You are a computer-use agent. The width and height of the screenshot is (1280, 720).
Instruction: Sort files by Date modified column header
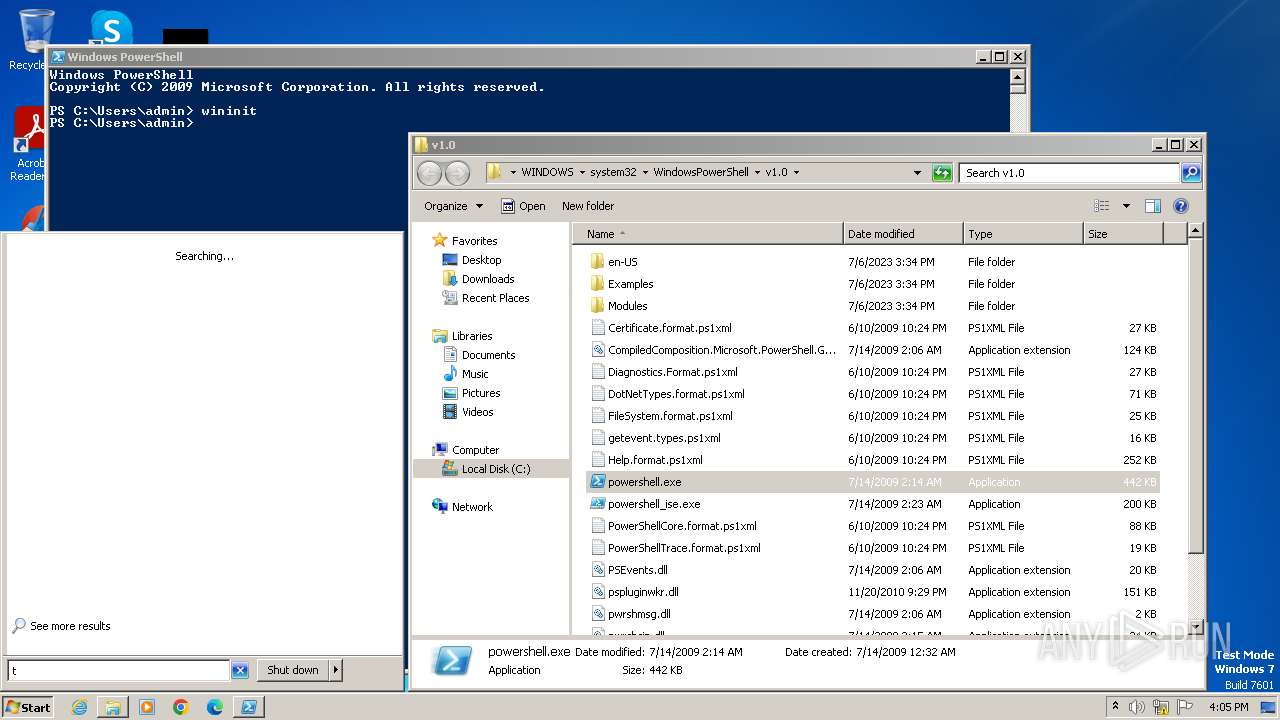(x=903, y=234)
